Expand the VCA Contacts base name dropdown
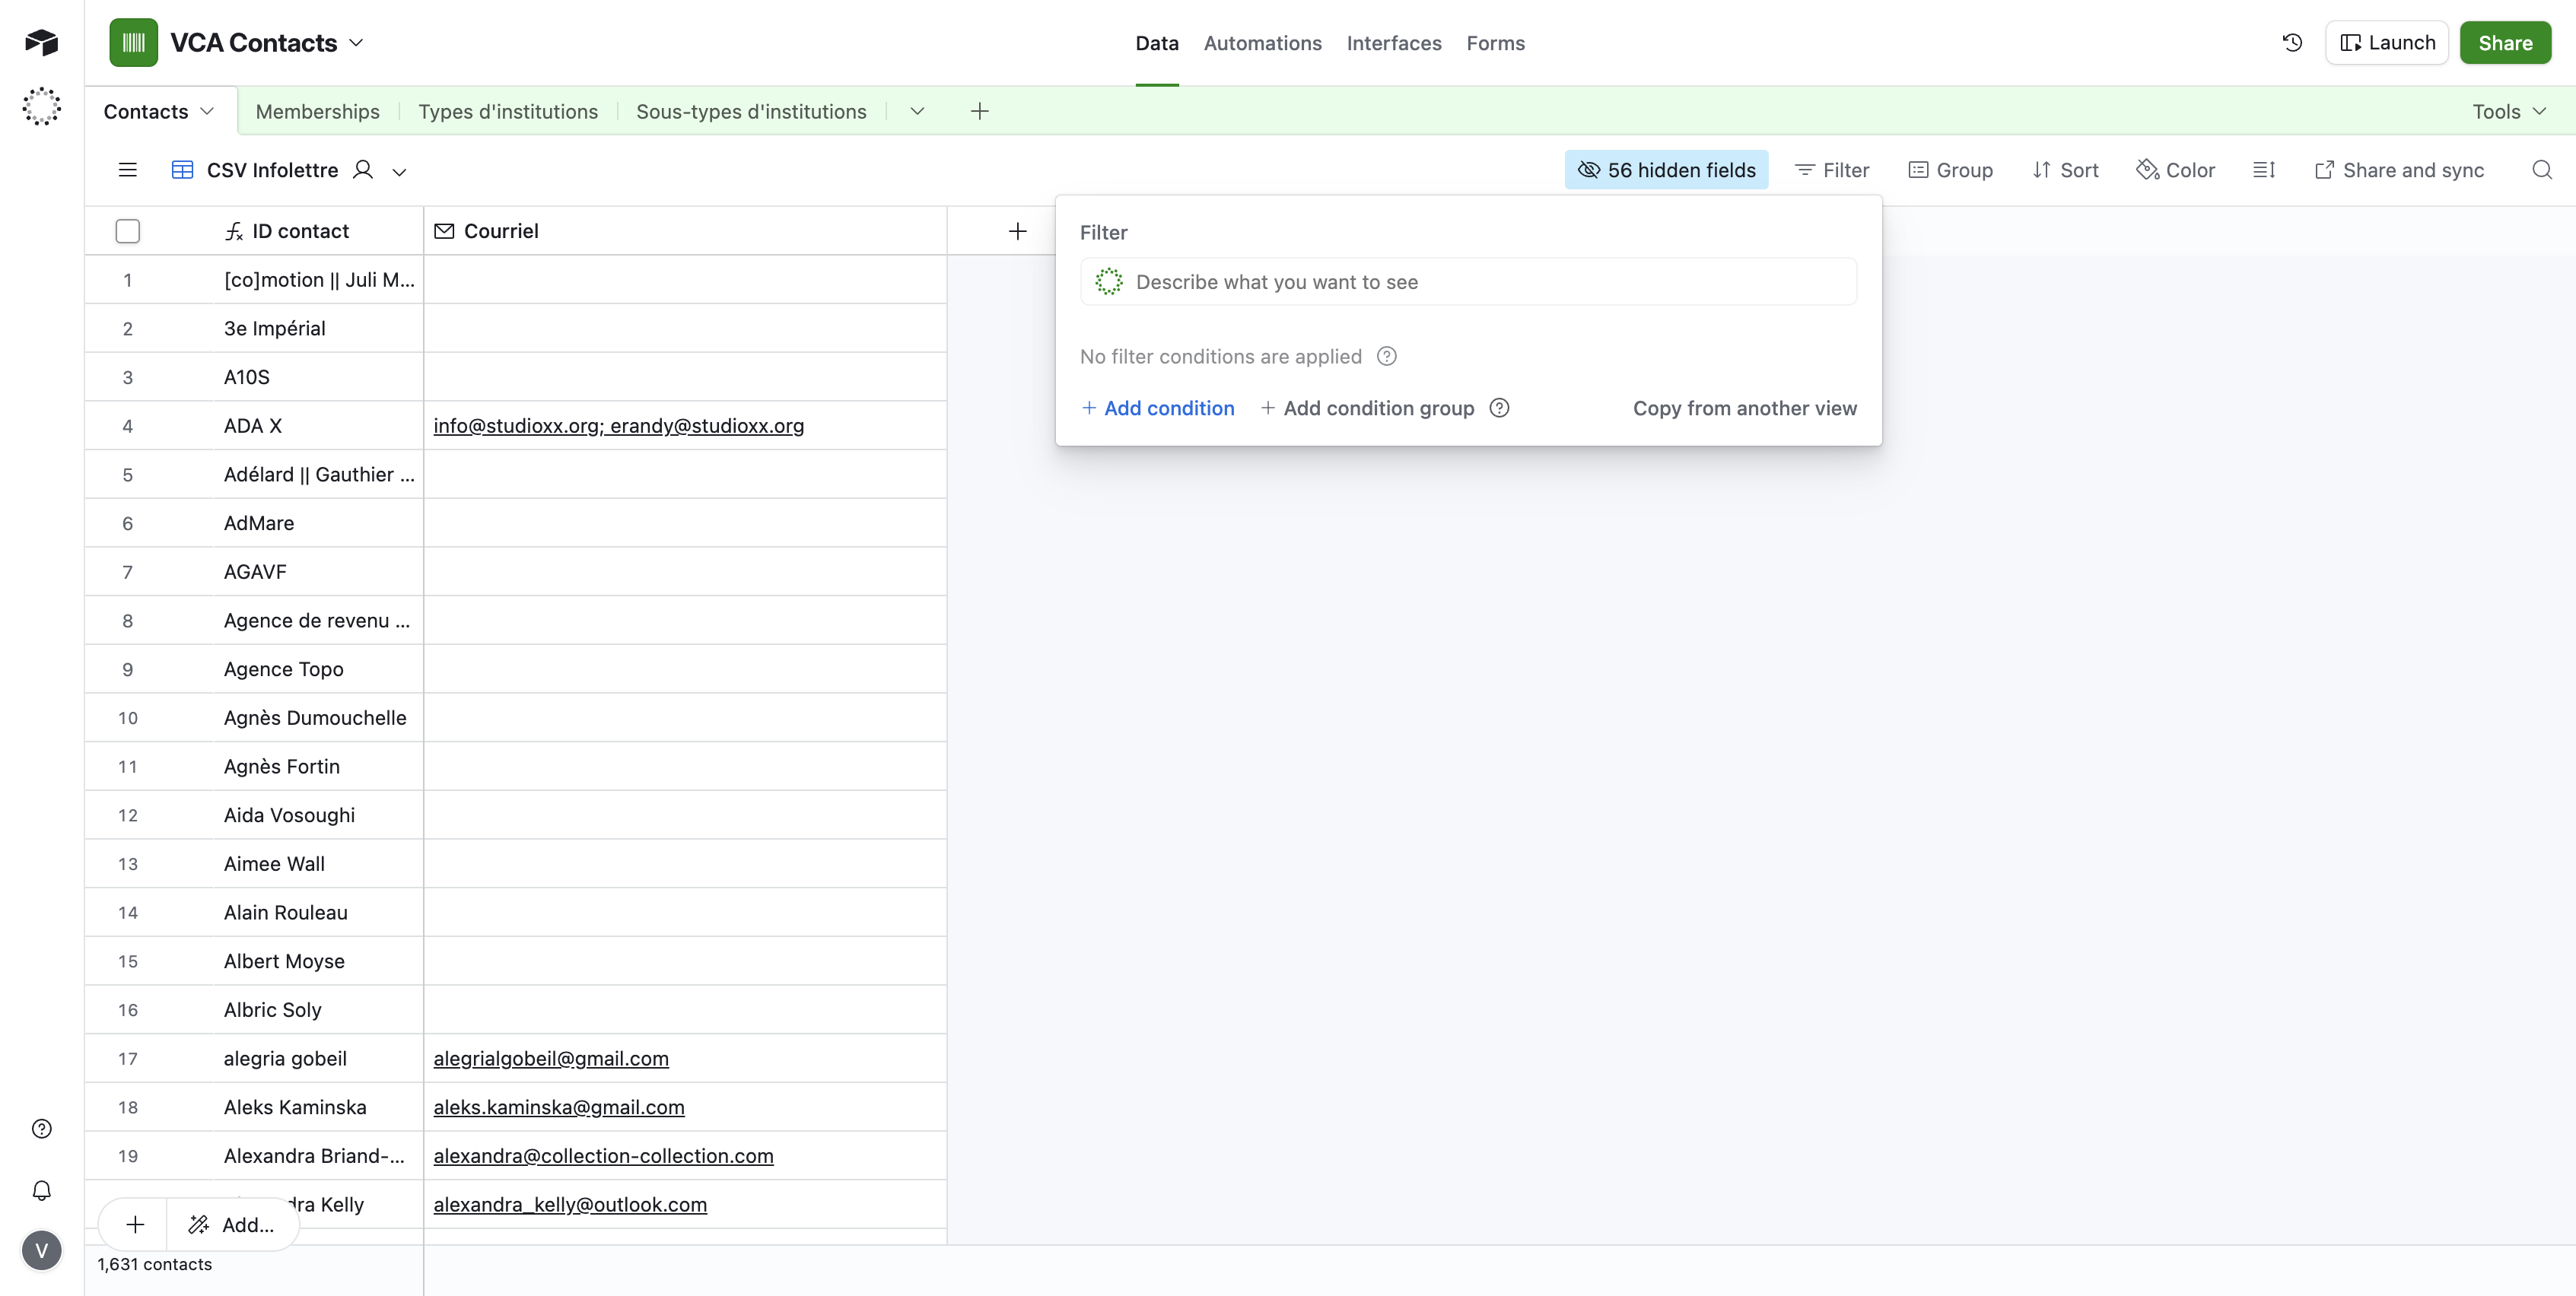This screenshot has height=1296, width=2576. 357,43
